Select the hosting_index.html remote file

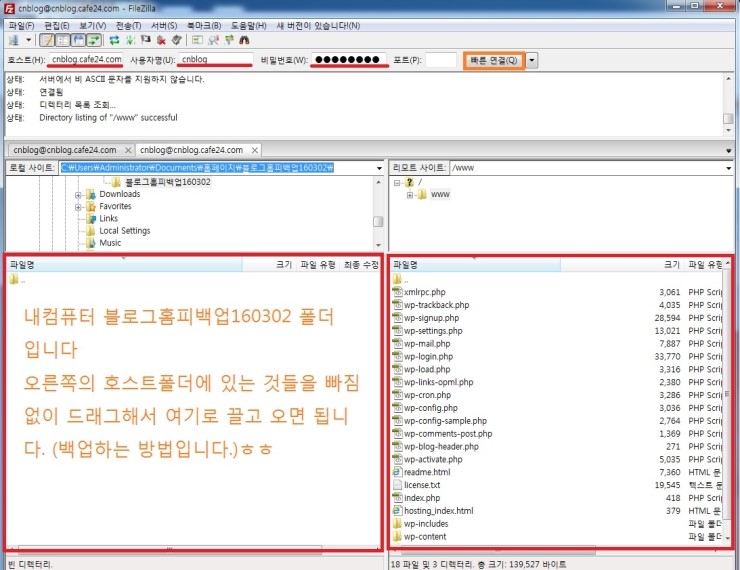coord(438,511)
